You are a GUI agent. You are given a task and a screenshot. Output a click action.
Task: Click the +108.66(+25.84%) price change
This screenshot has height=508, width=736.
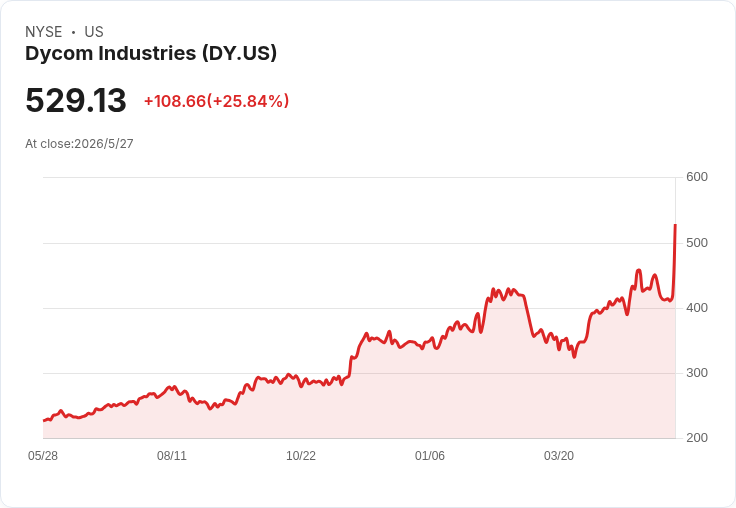(x=216, y=101)
